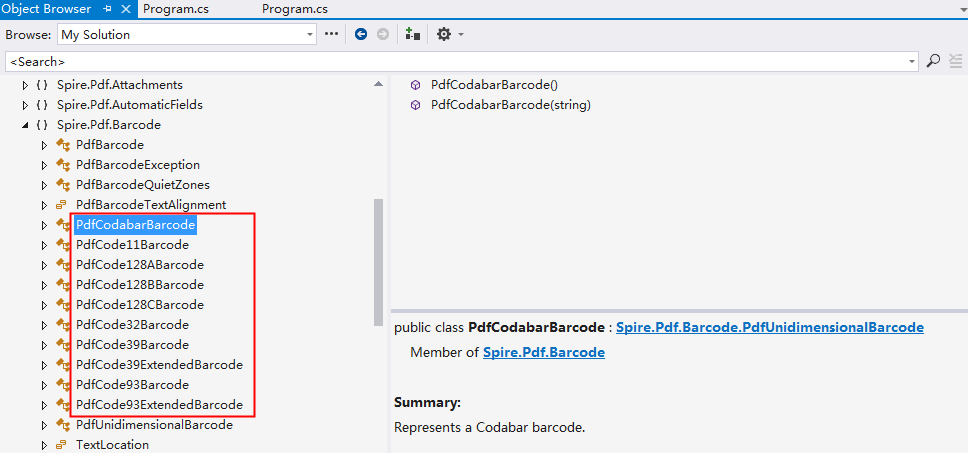Expand the PdfCode39ExtendedBarcode node
Viewport: 968px width, 453px height.
click(x=44, y=365)
